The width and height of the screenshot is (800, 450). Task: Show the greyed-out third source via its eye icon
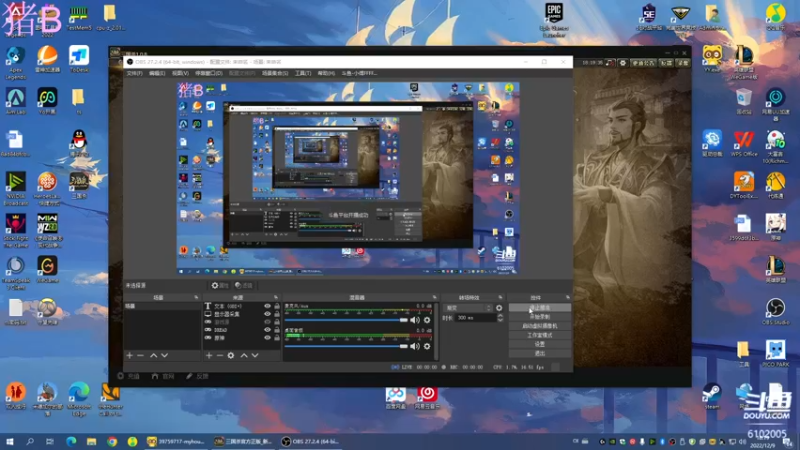[x=267, y=322]
